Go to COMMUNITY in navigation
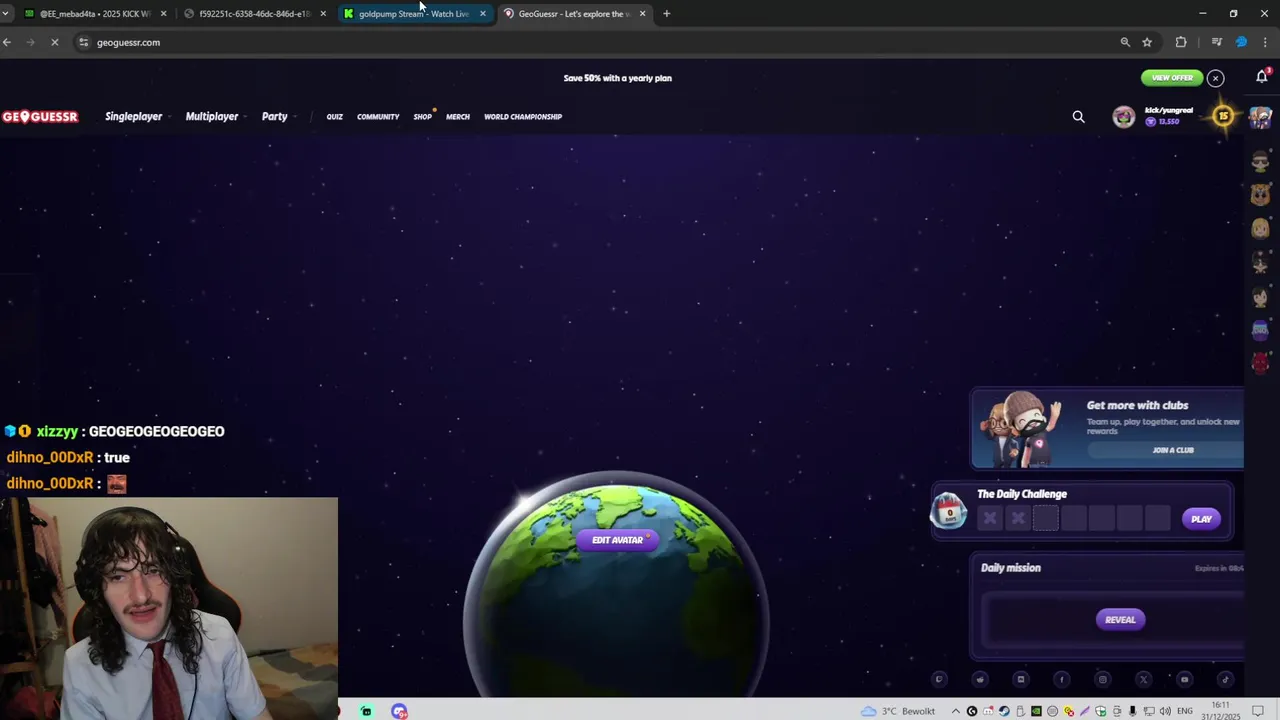This screenshot has height=720, width=1280. pyautogui.click(x=378, y=117)
